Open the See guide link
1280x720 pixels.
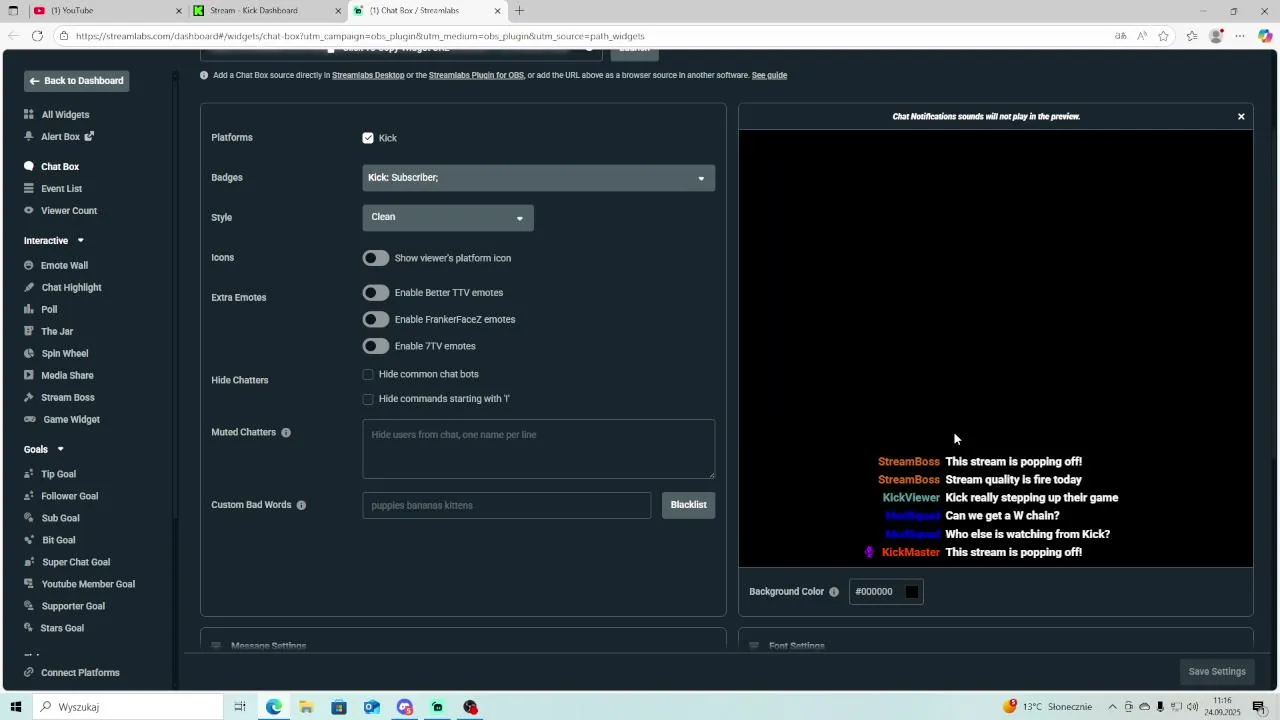click(x=769, y=76)
